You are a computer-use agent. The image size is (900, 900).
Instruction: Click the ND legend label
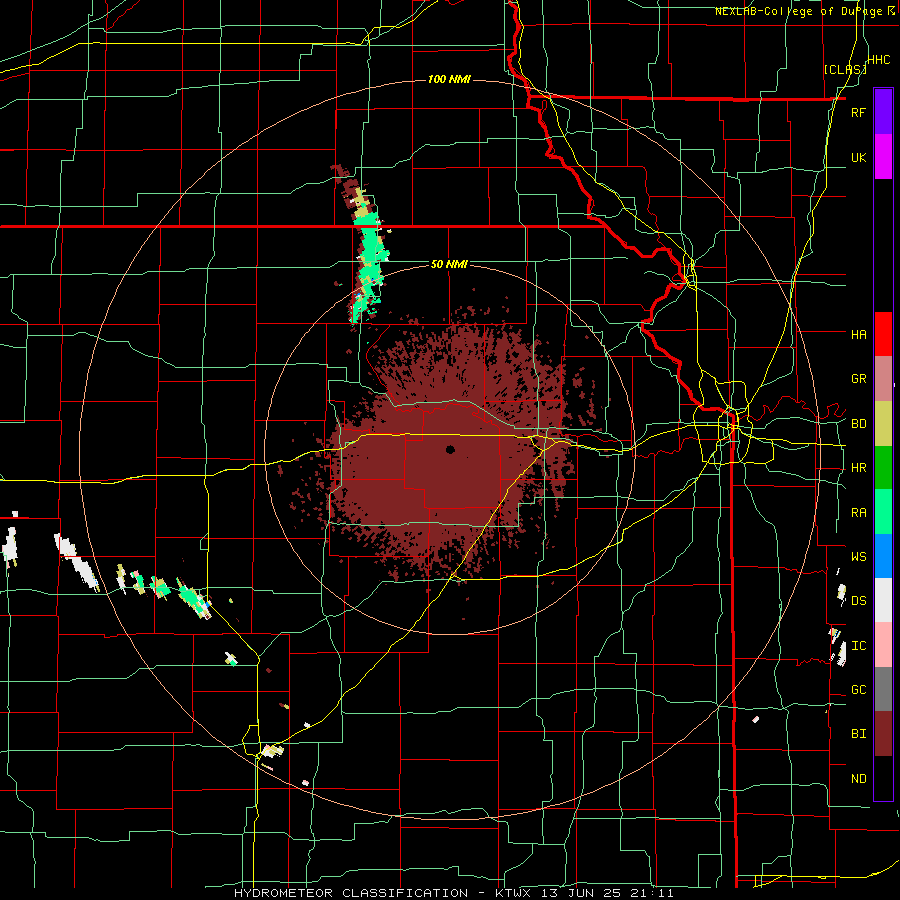tap(858, 779)
